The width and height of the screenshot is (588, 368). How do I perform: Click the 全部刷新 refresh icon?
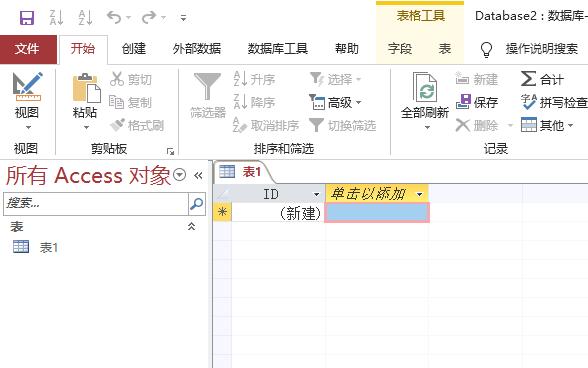[425, 87]
